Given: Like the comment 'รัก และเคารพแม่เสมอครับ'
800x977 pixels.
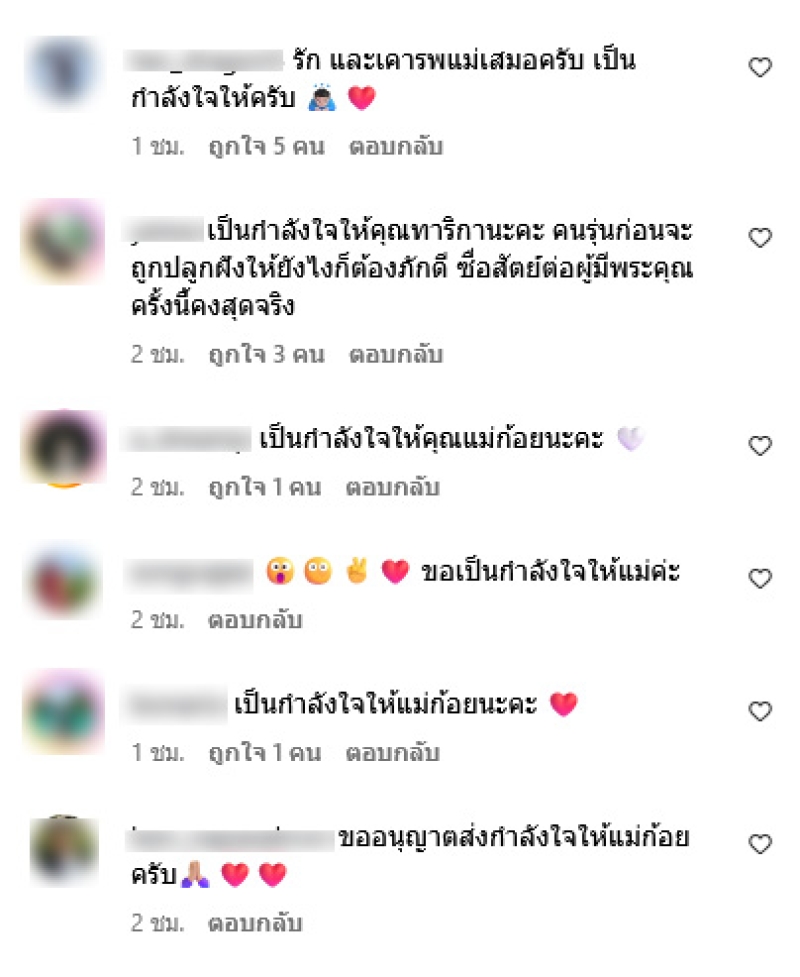Looking at the screenshot, I should pyautogui.click(x=760, y=67).
